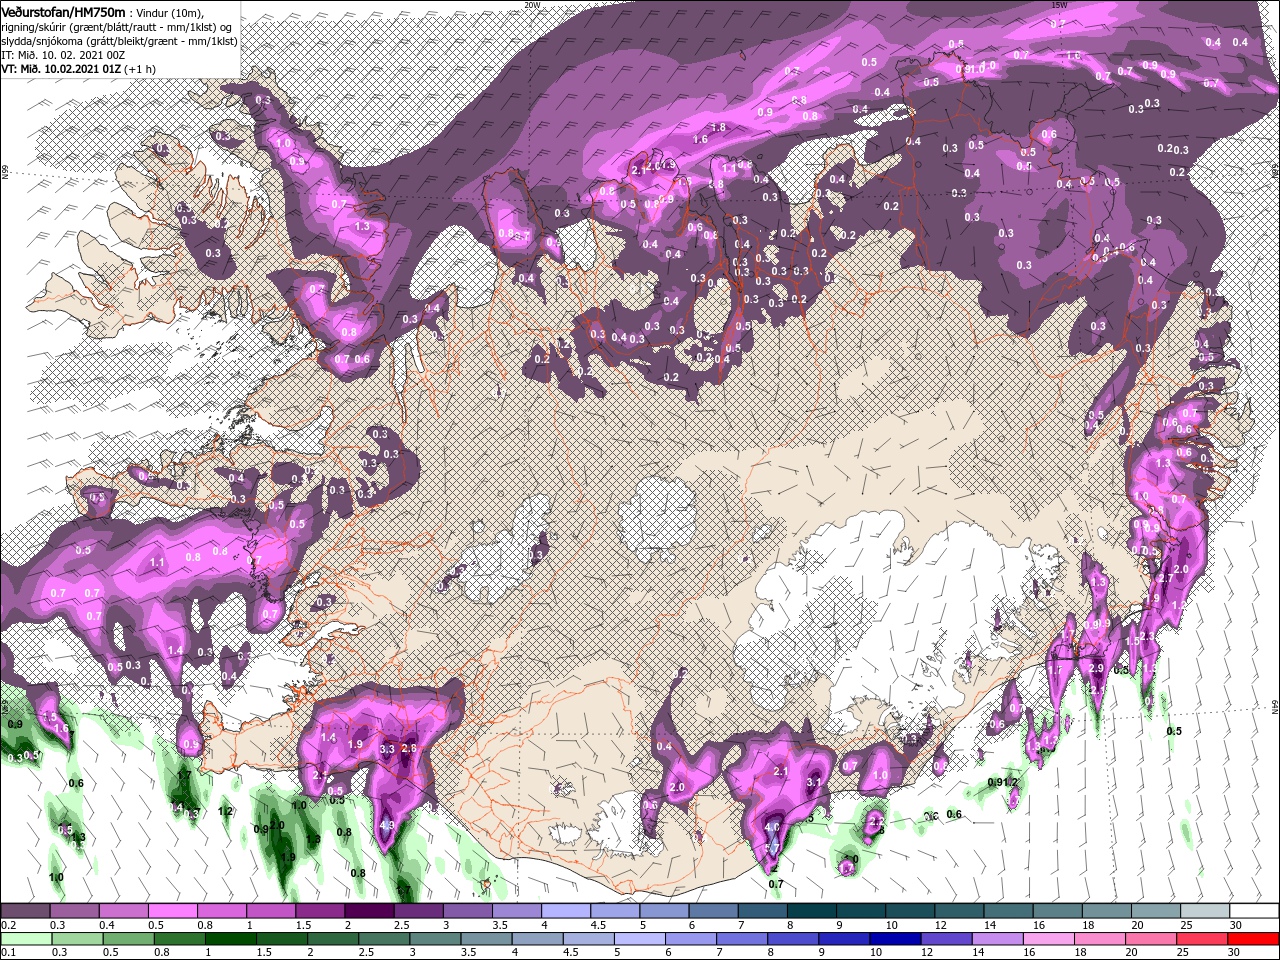Click the '15W' longitude label on top edge

click(1059, 5)
